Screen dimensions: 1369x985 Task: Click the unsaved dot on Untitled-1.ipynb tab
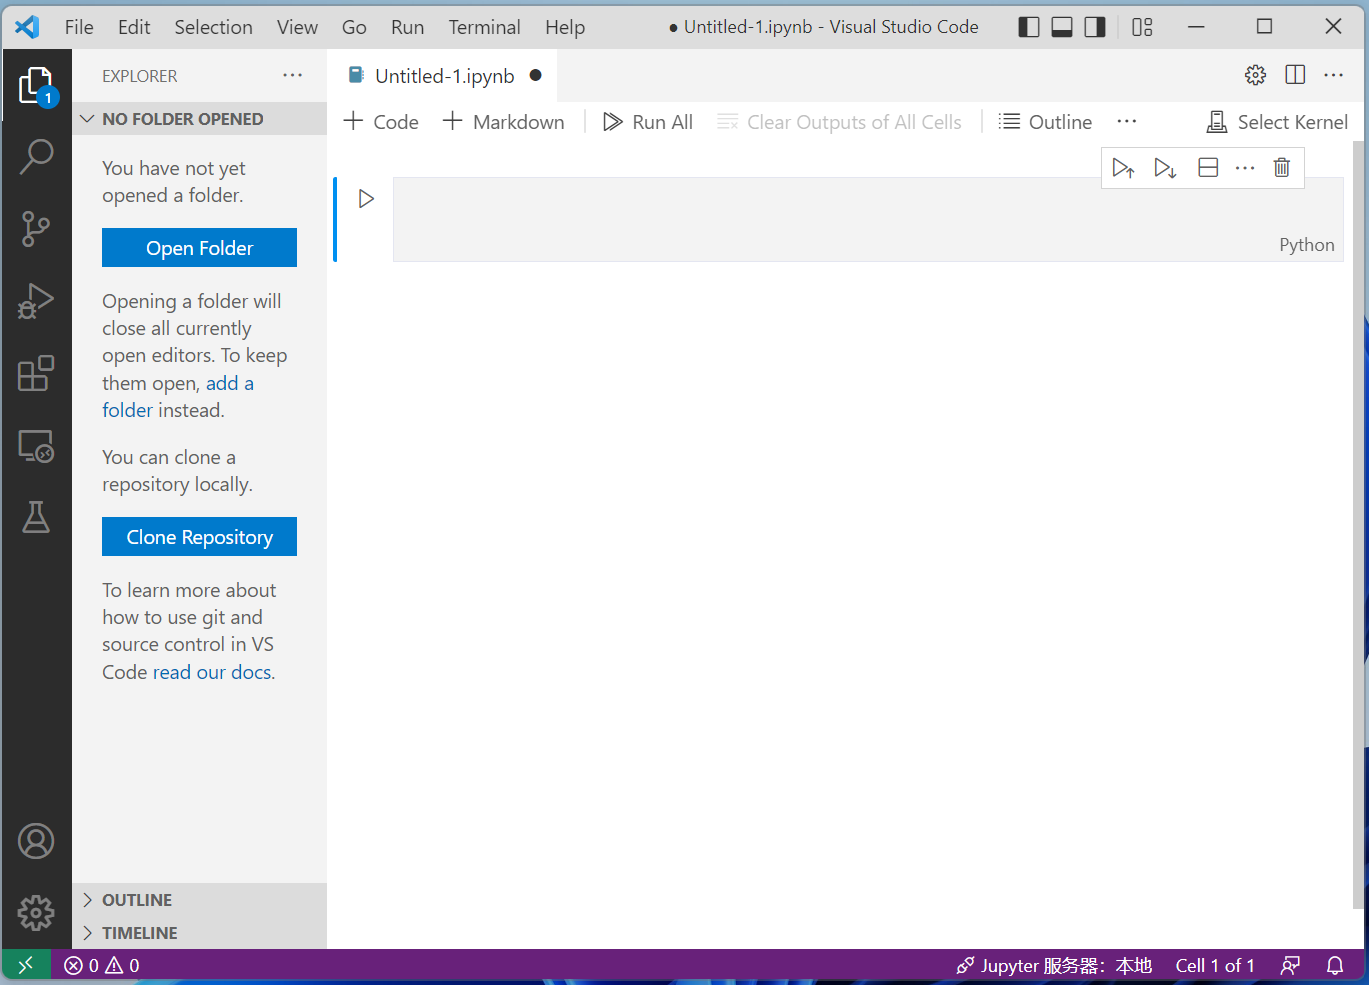(x=536, y=75)
